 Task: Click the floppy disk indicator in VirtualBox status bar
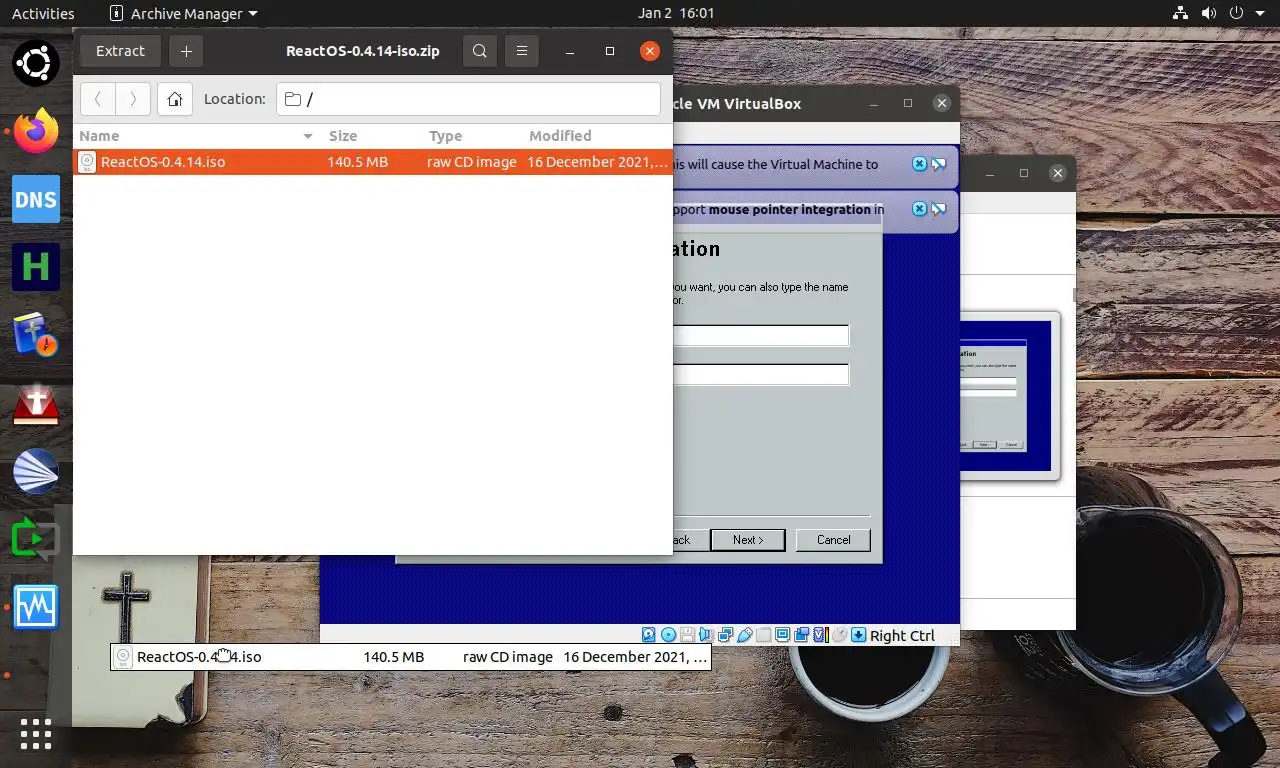pos(687,635)
